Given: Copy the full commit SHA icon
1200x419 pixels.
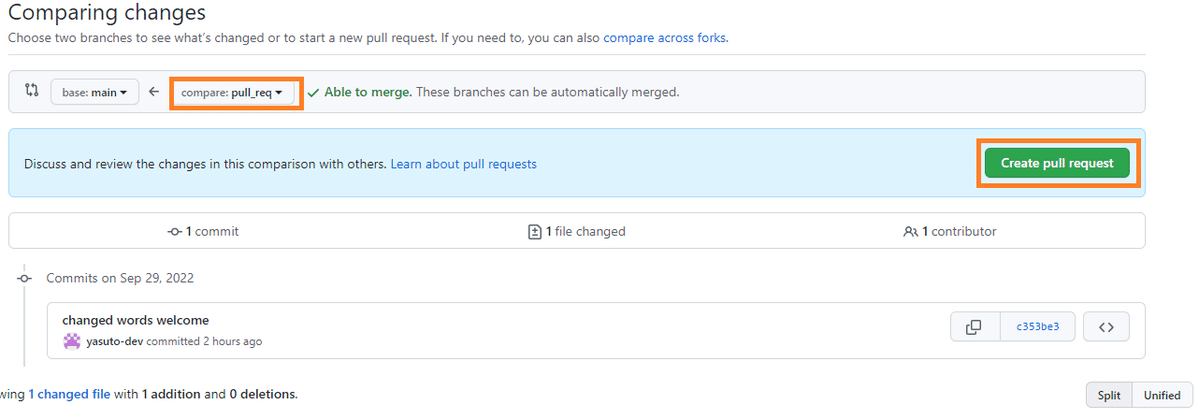Looking at the screenshot, I should pyautogui.click(x=974, y=327).
